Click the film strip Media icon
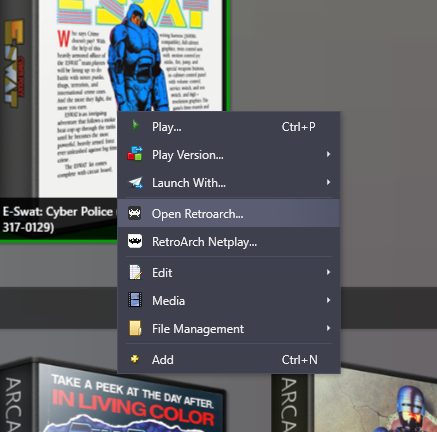 point(135,300)
